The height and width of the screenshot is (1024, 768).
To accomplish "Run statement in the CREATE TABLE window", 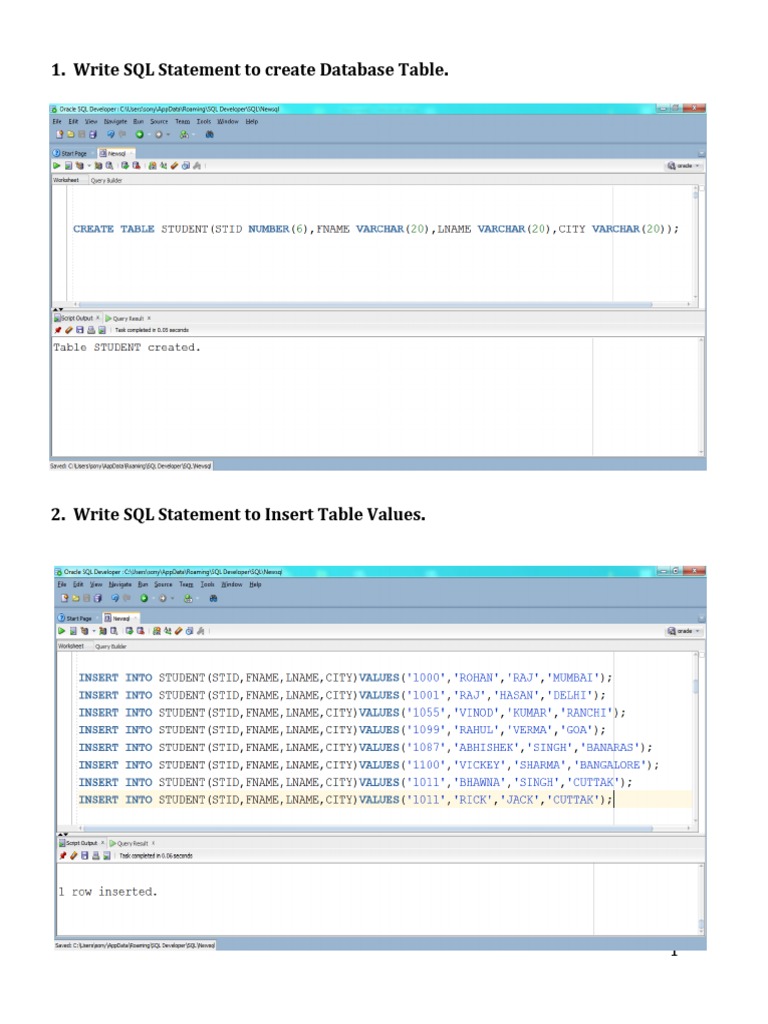I will tap(57, 166).
